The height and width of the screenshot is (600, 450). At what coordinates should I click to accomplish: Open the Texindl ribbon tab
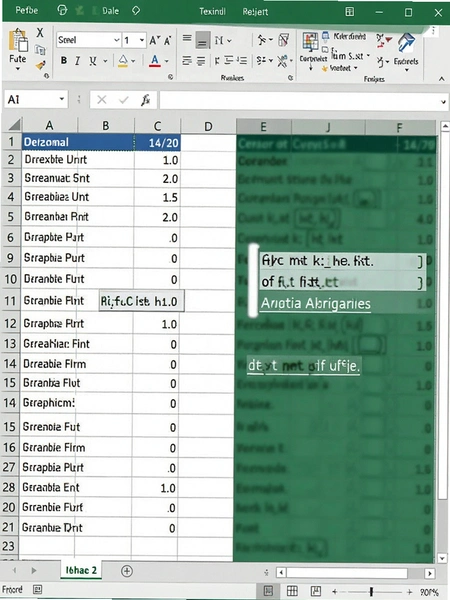click(x=212, y=11)
